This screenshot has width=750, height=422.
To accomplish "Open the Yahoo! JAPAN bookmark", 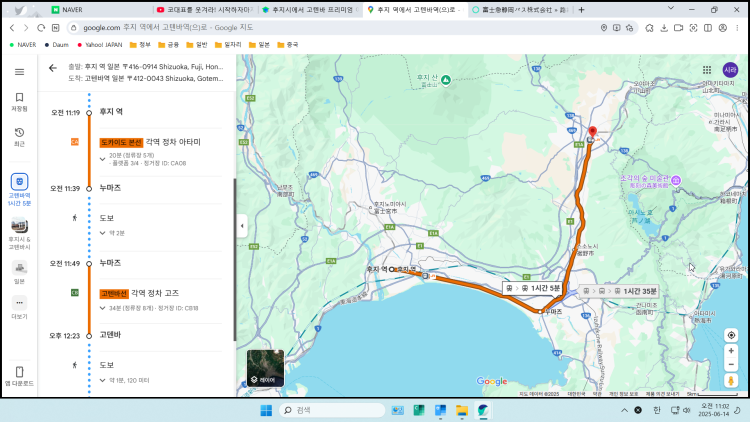I will tap(99, 44).
